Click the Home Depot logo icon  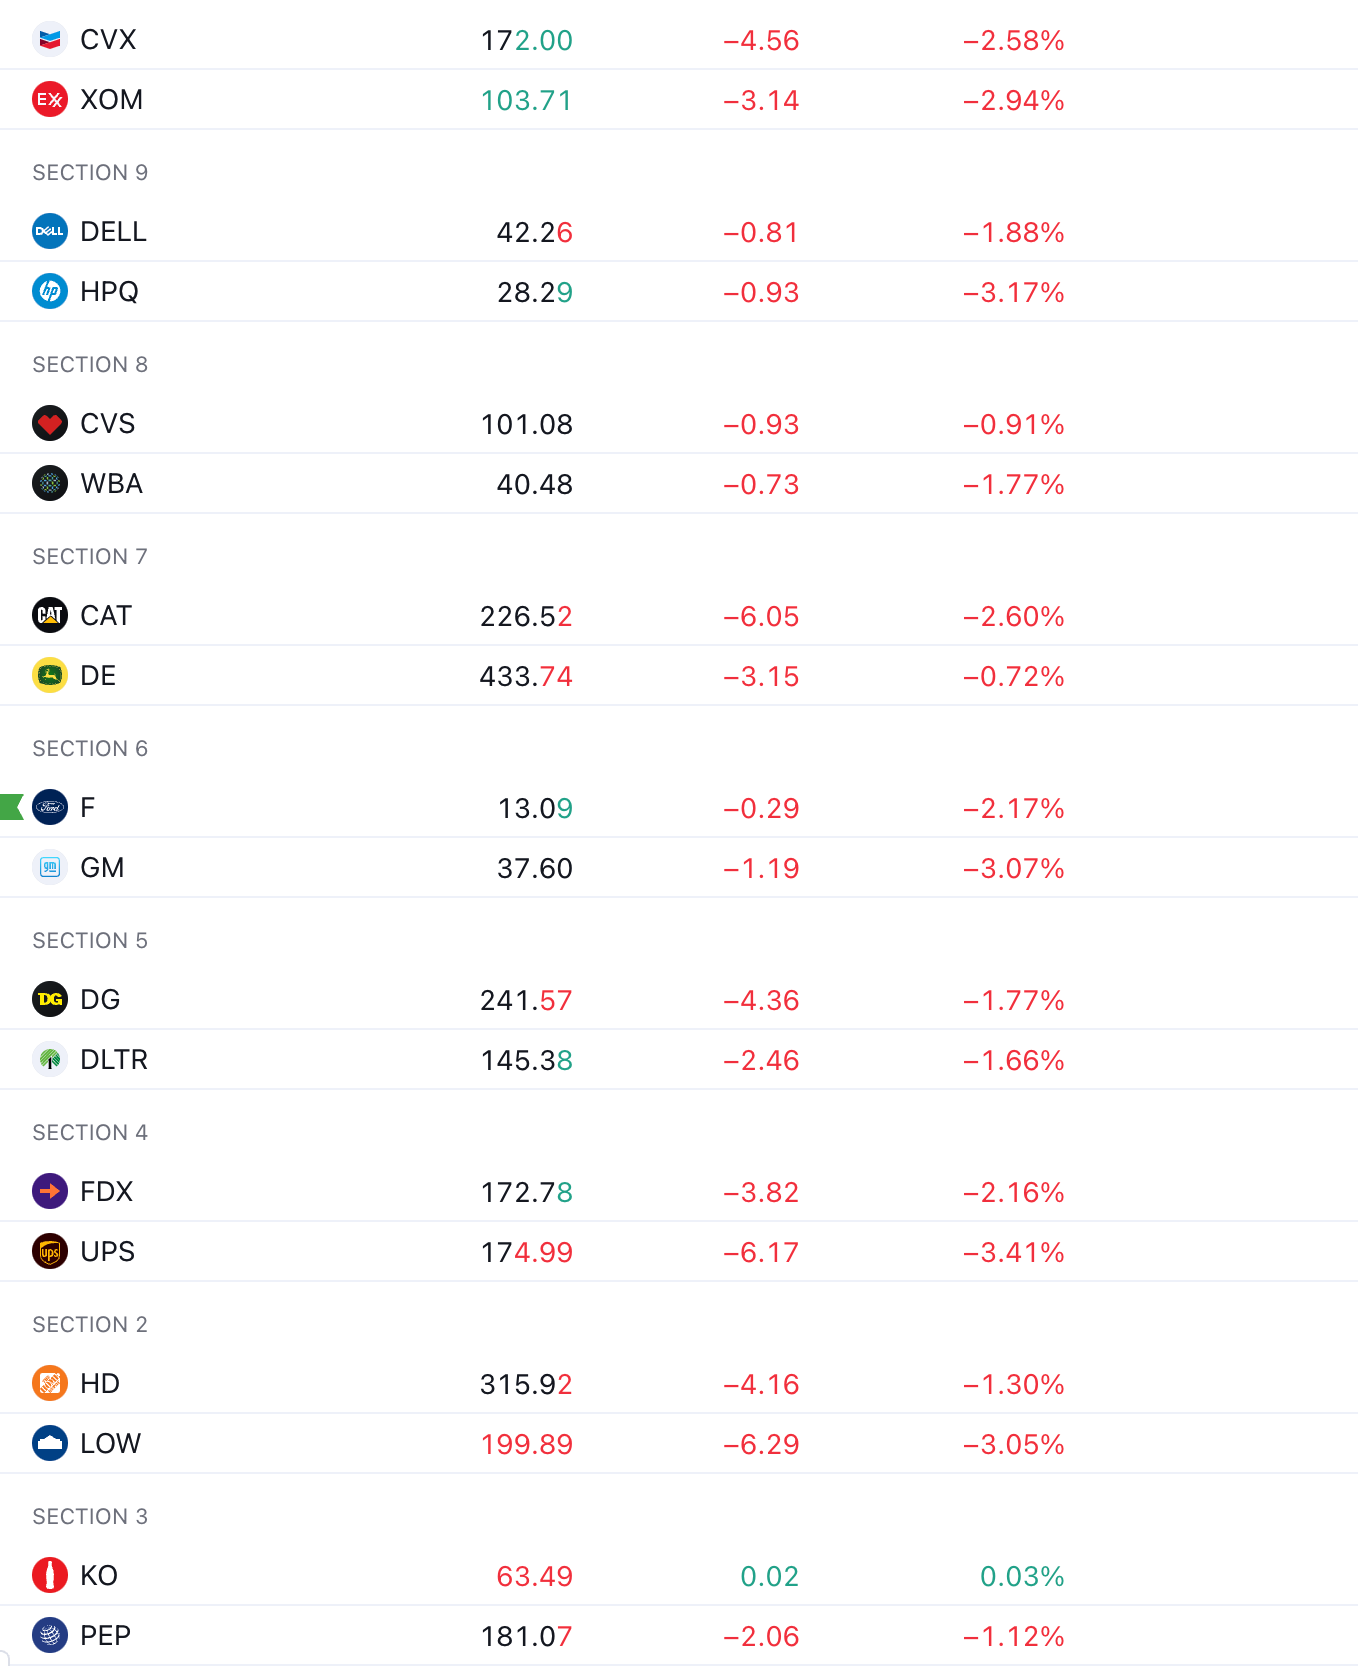(x=50, y=1384)
